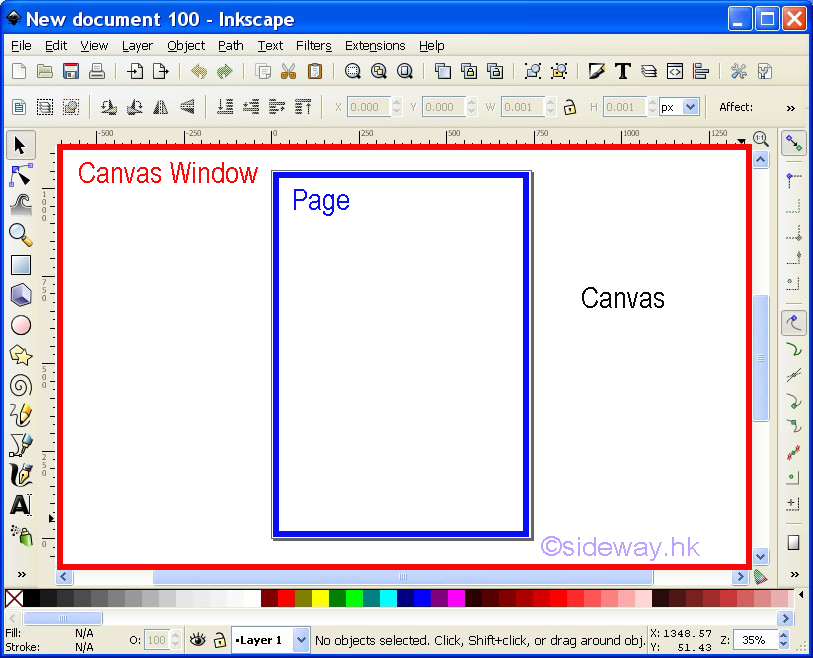813x658 pixels.
Task: Toggle visibility of the current layer
Action: pyautogui.click(x=198, y=640)
